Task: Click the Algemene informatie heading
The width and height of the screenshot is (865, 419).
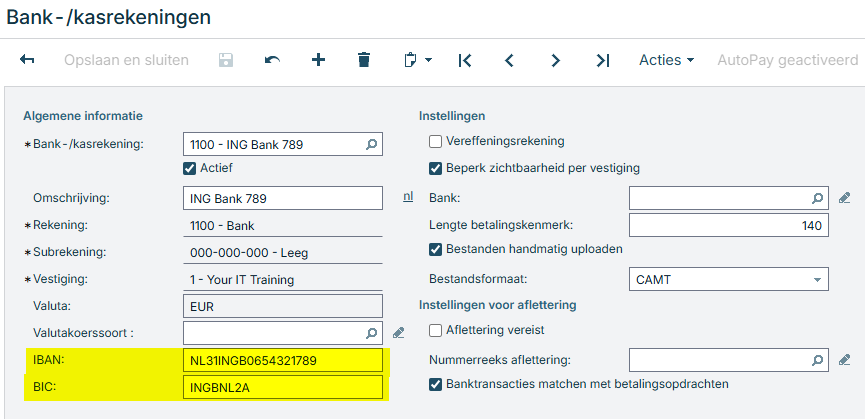Action: (x=83, y=116)
